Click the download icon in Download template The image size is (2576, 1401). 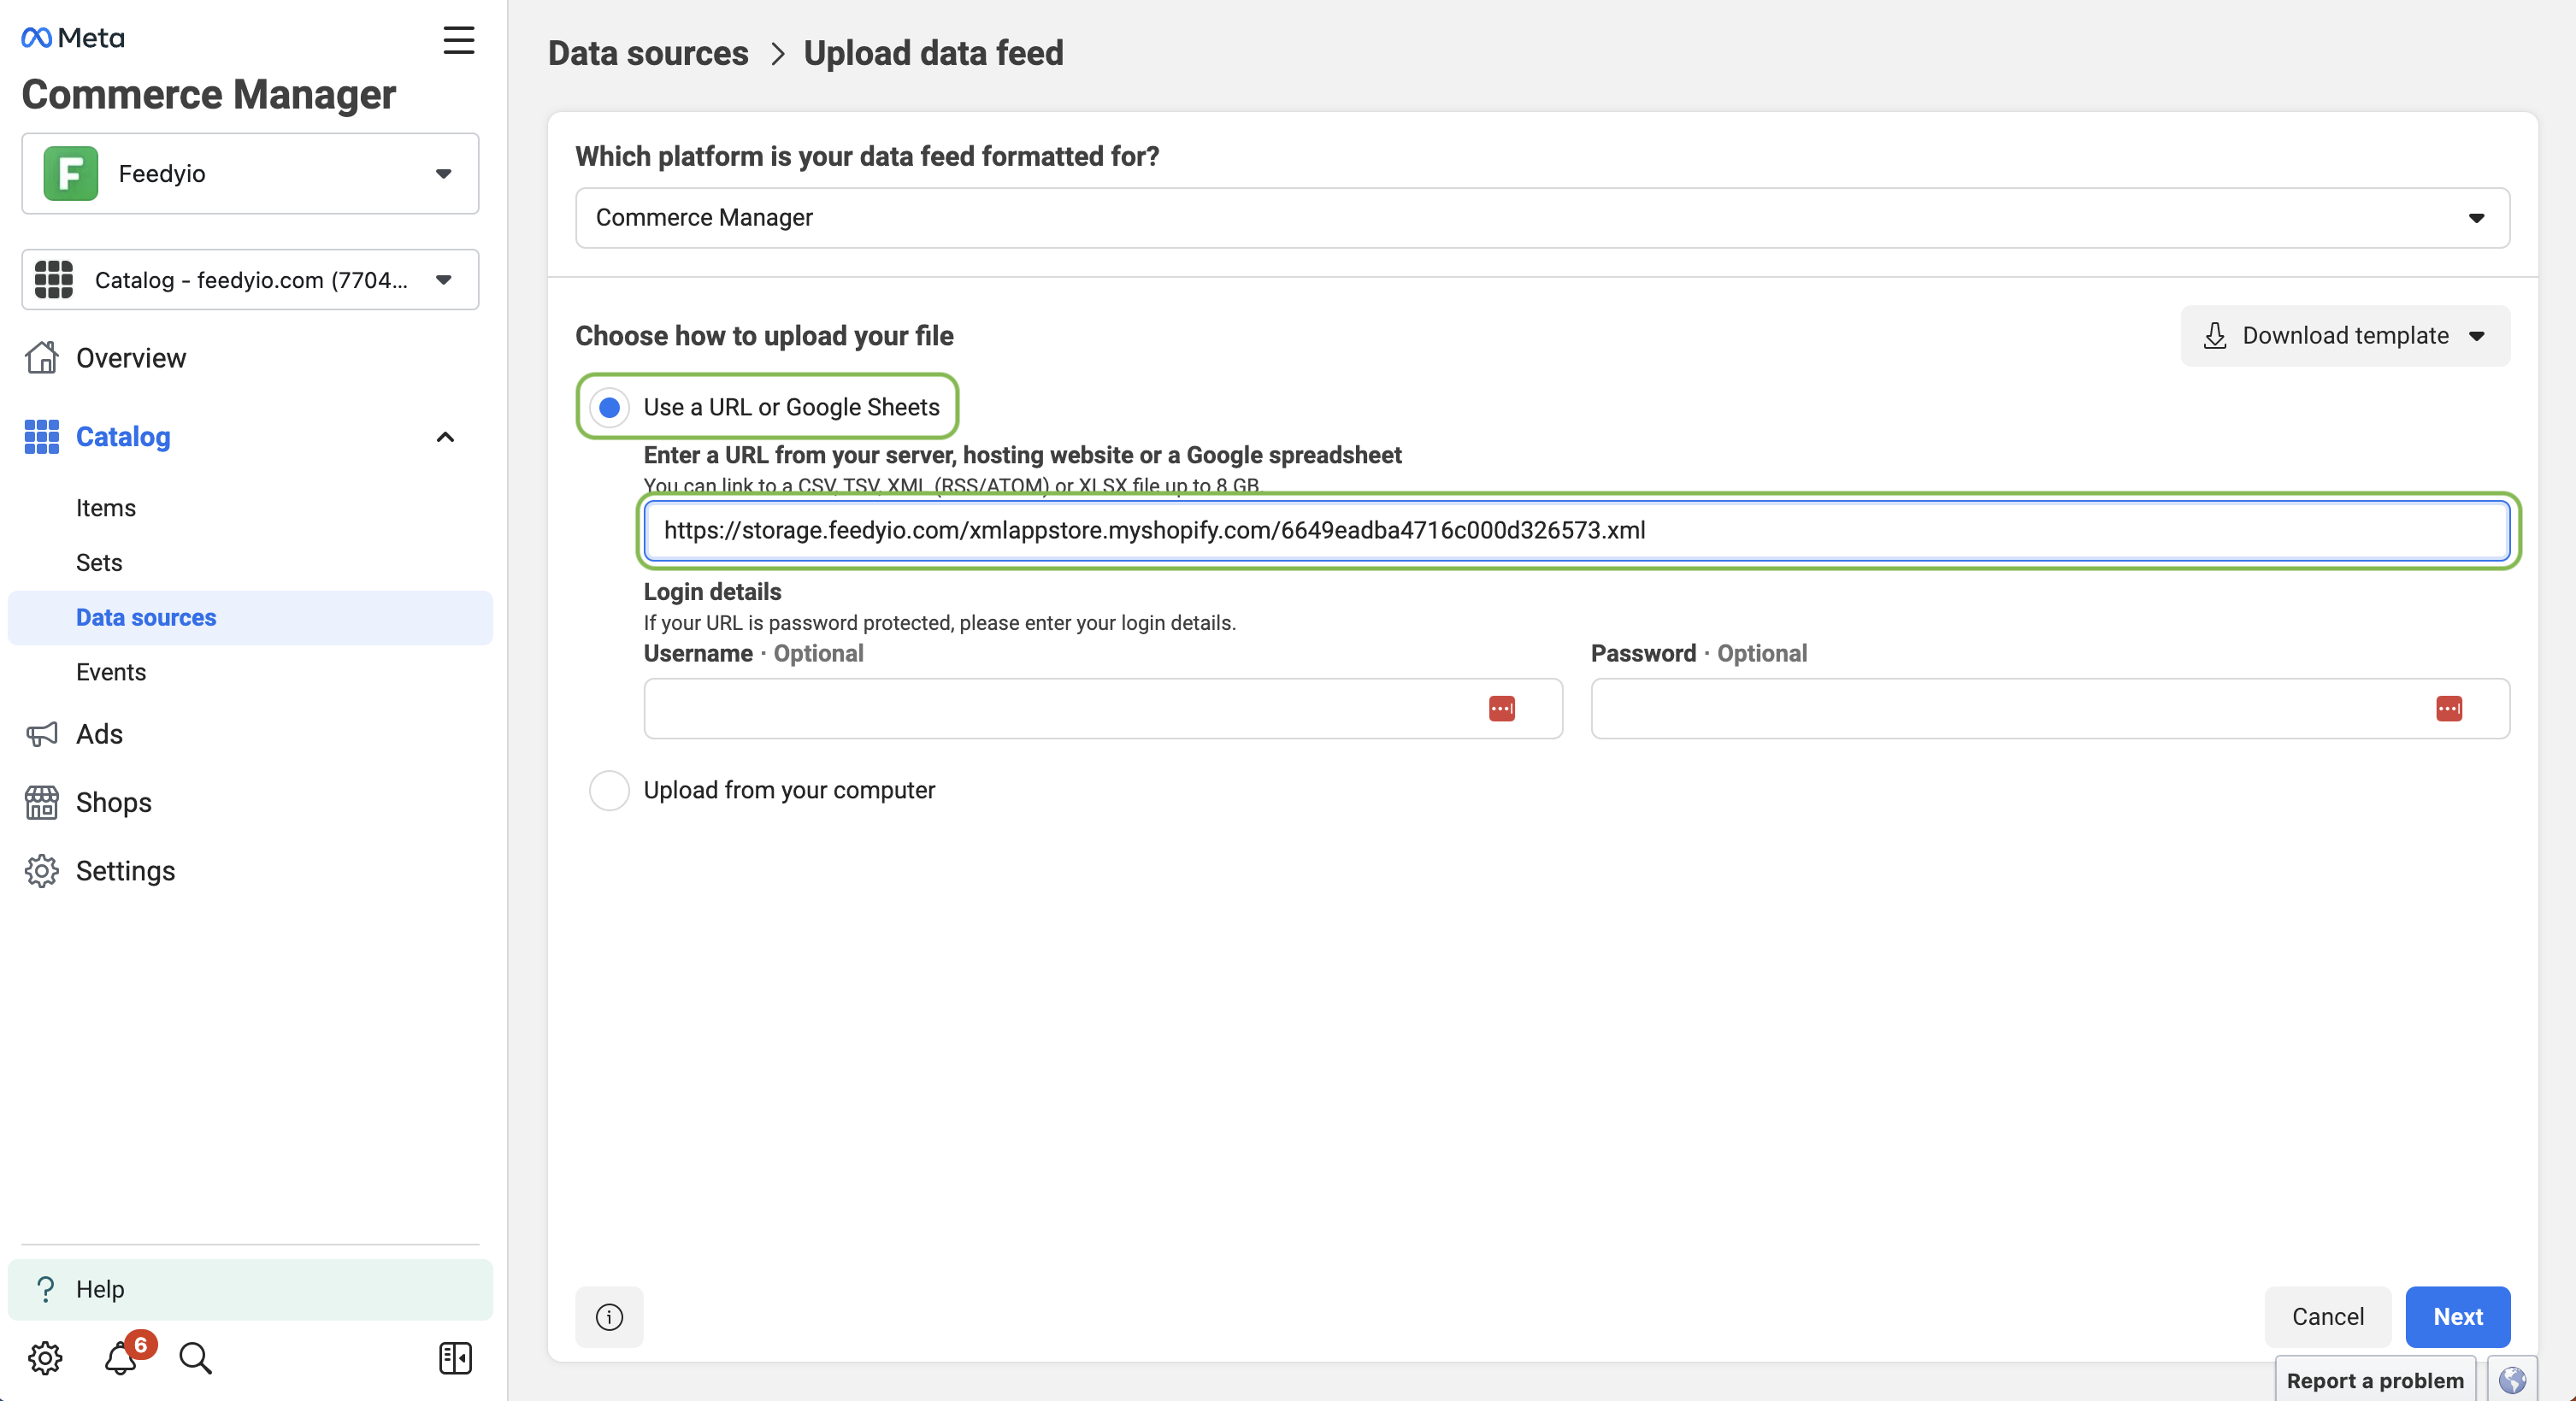point(2215,336)
